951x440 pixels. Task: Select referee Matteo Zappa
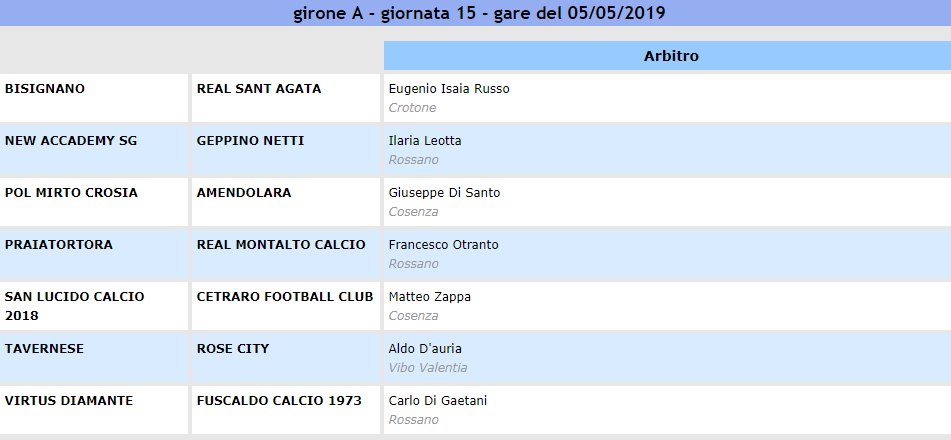(x=429, y=297)
